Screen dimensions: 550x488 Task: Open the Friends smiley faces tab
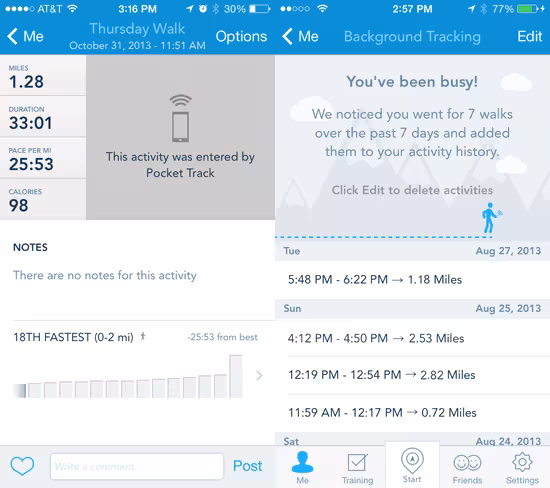467,469
